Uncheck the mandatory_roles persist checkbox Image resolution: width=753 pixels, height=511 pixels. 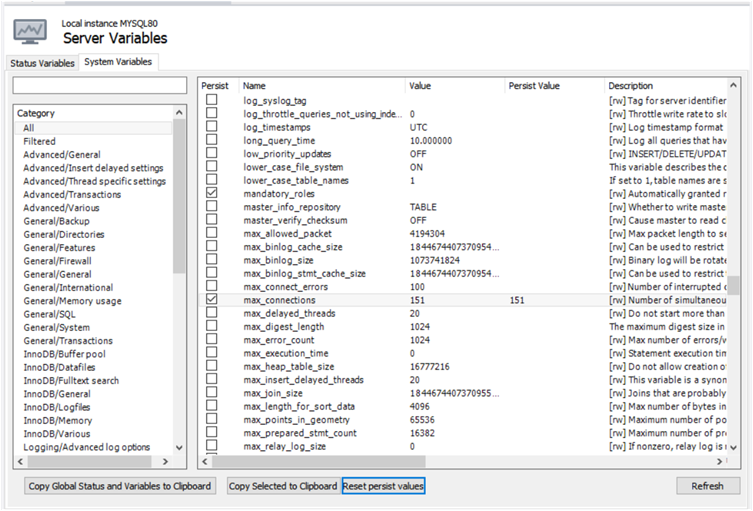pyautogui.click(x=211, y=193)
